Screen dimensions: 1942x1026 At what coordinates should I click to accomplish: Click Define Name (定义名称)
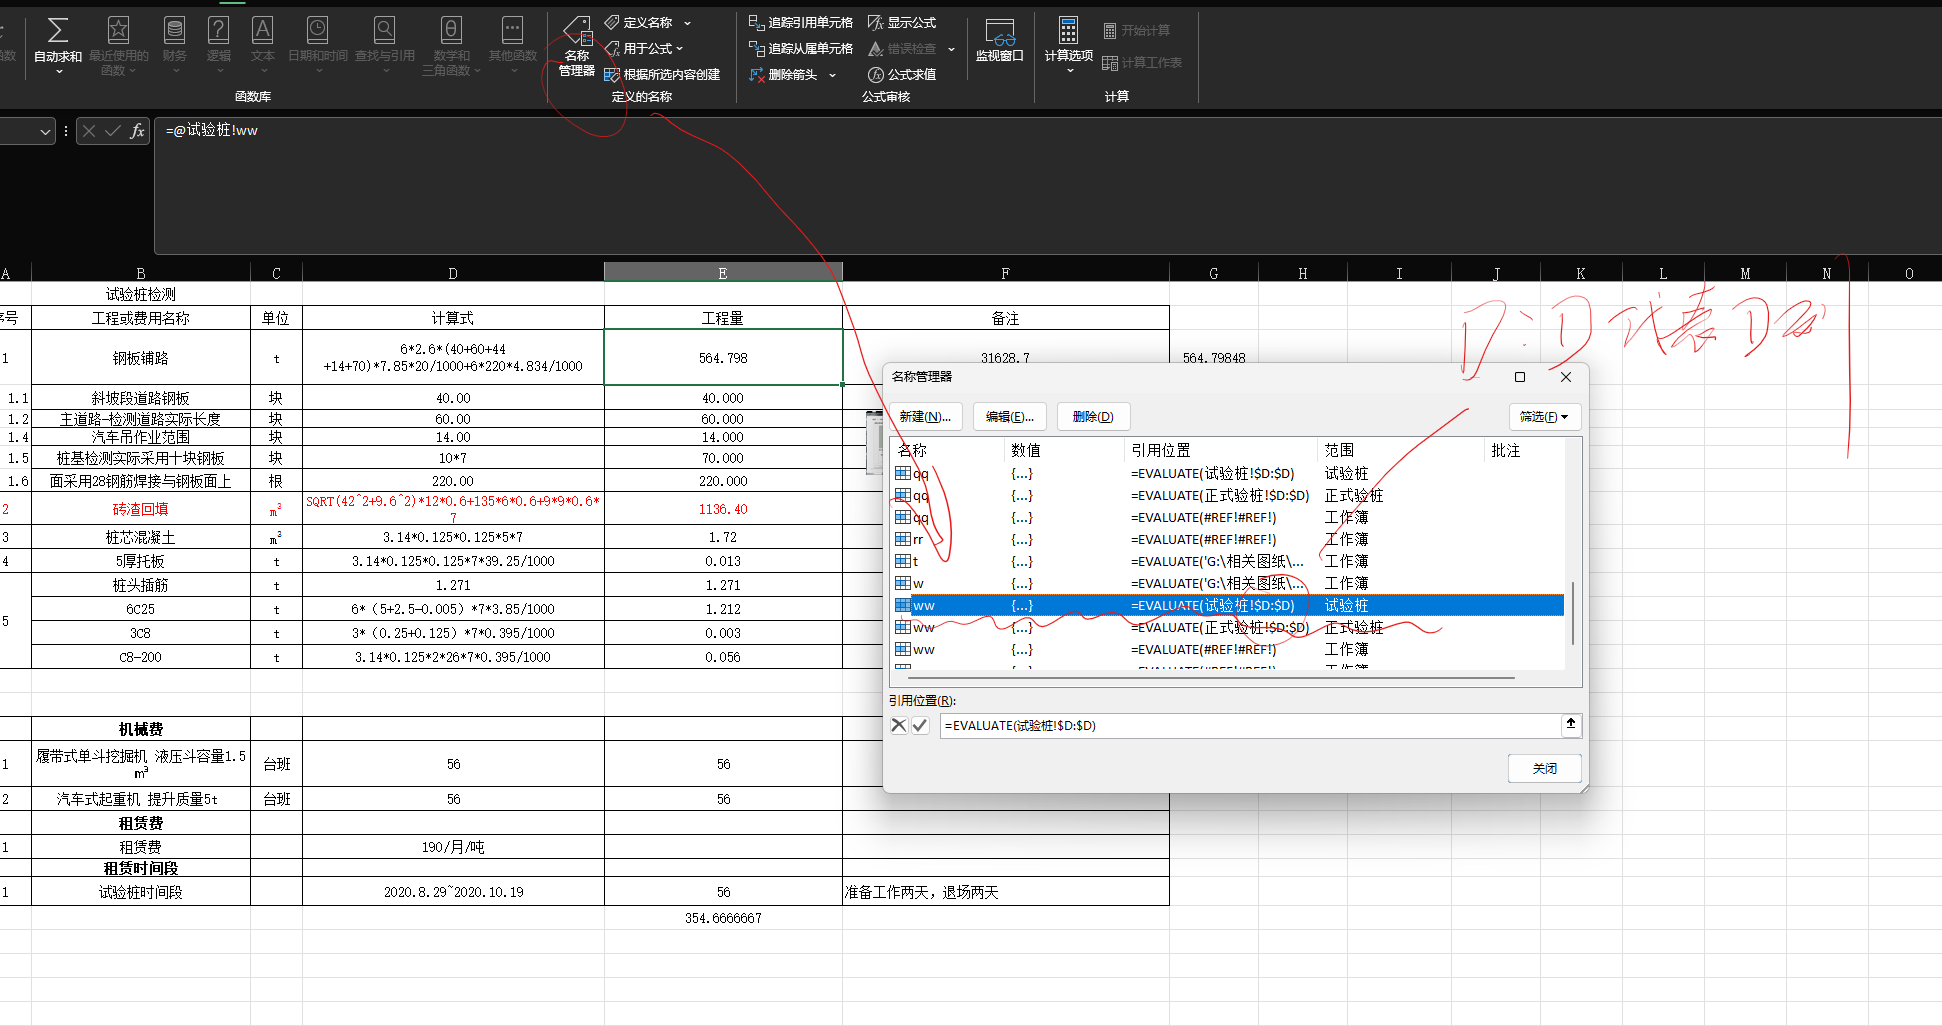639,22
